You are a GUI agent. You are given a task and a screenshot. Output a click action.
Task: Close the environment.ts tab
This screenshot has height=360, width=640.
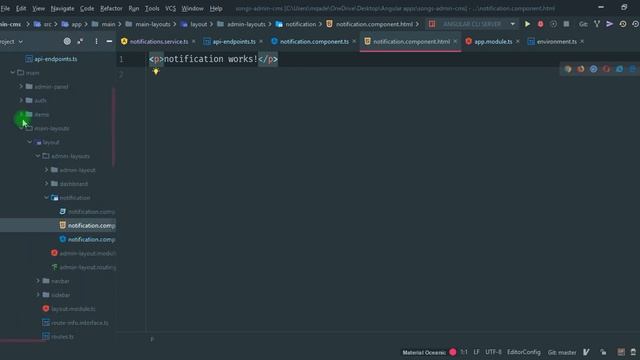pos(582,41)
